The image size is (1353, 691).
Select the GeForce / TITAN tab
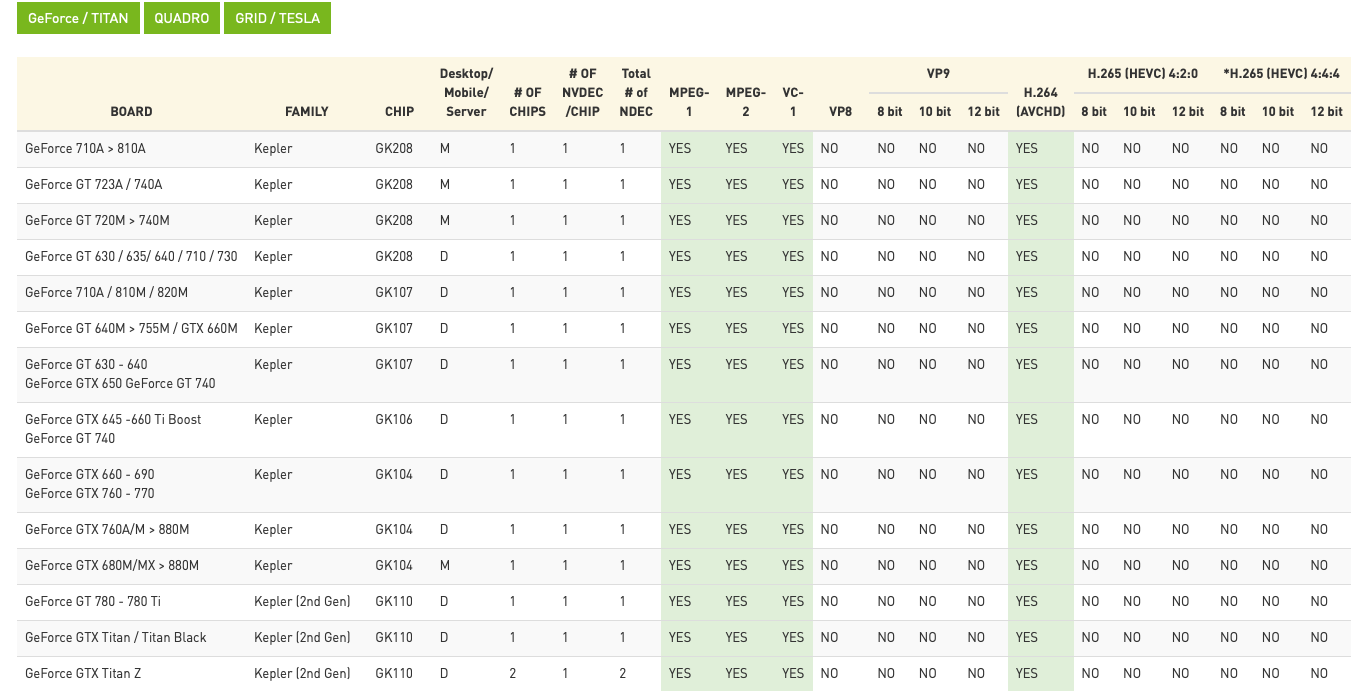click(79, 18)
